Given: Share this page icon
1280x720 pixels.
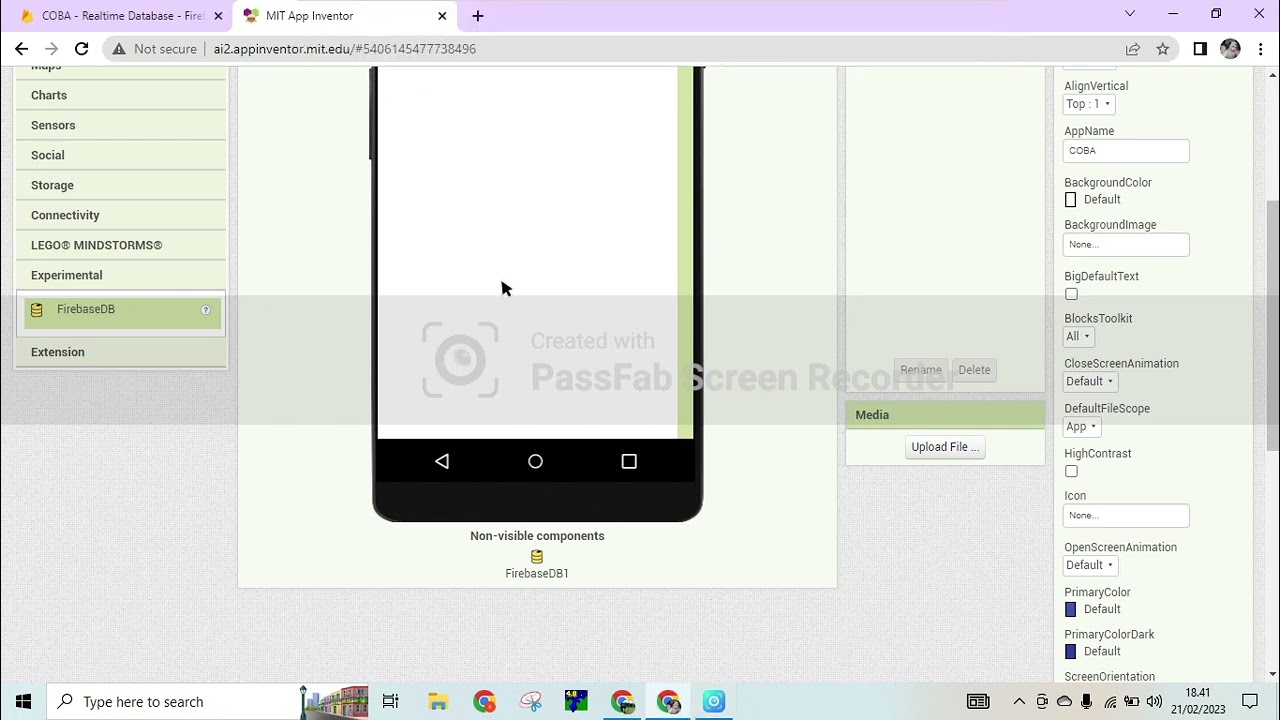Looking at the screenshot, I should (1132, 48).
